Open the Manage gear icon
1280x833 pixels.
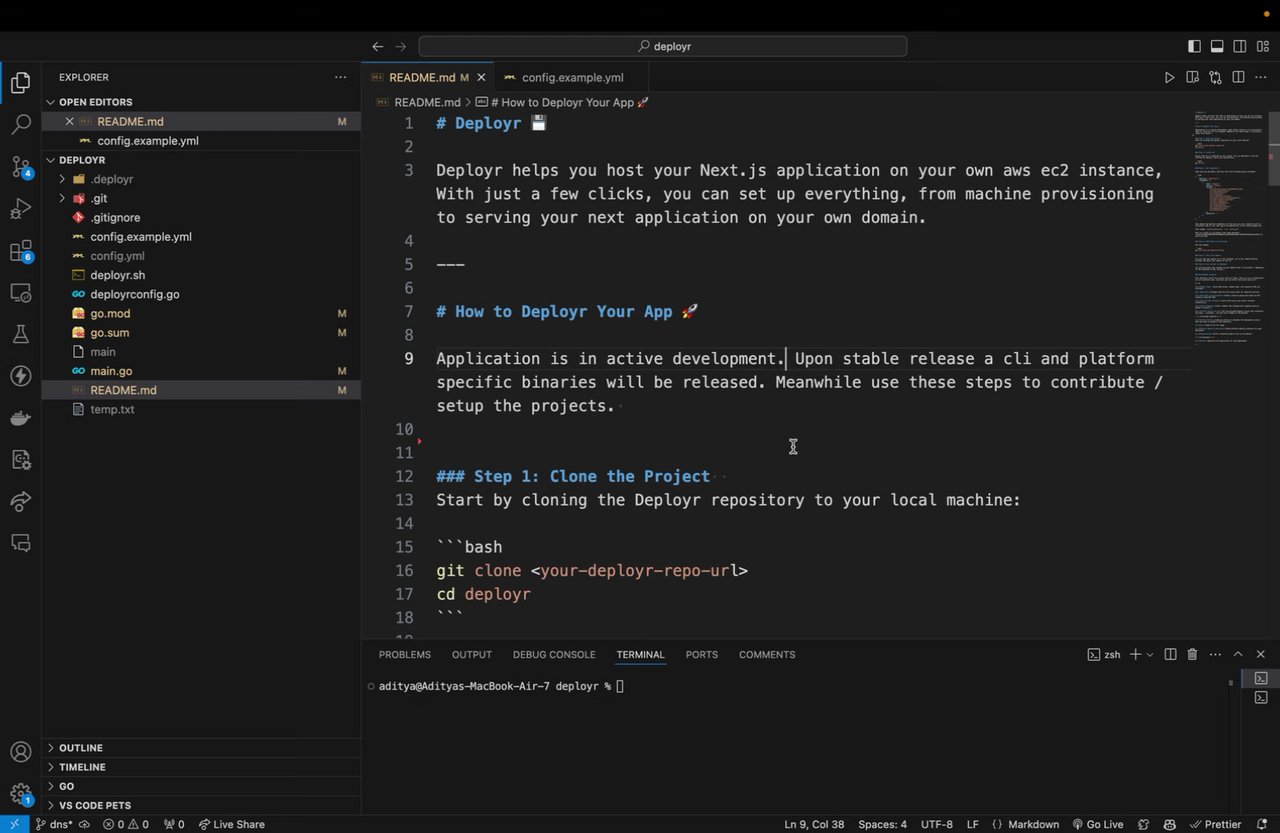pos(20,794)
